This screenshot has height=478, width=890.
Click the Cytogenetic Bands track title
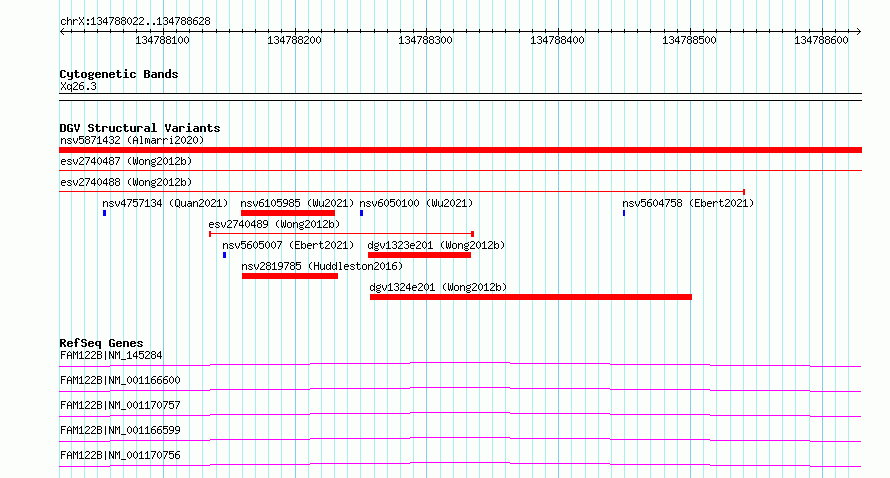(x=119, y=74)
